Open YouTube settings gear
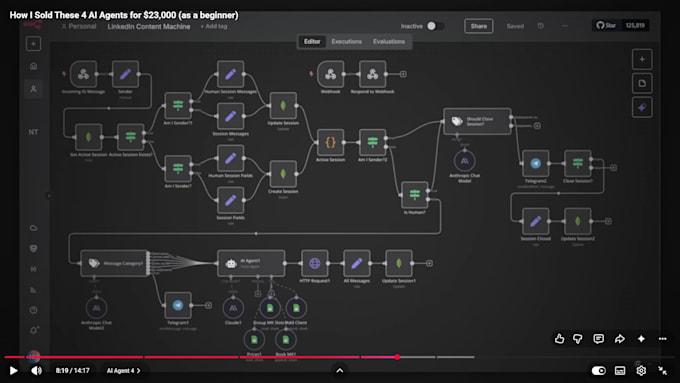 (641, 370)
